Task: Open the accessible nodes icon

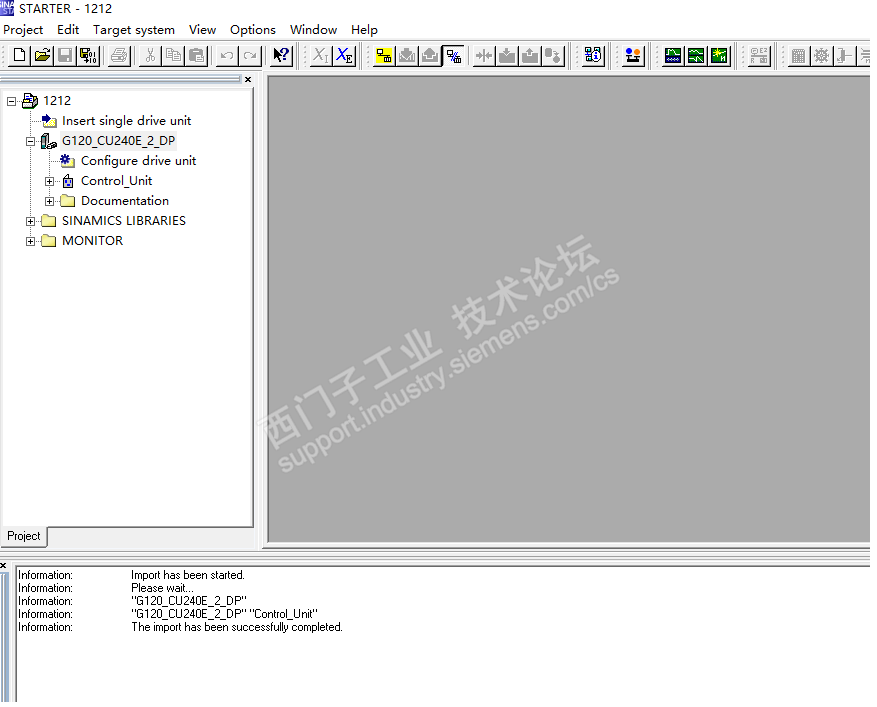Action: (x=593, y=55)
